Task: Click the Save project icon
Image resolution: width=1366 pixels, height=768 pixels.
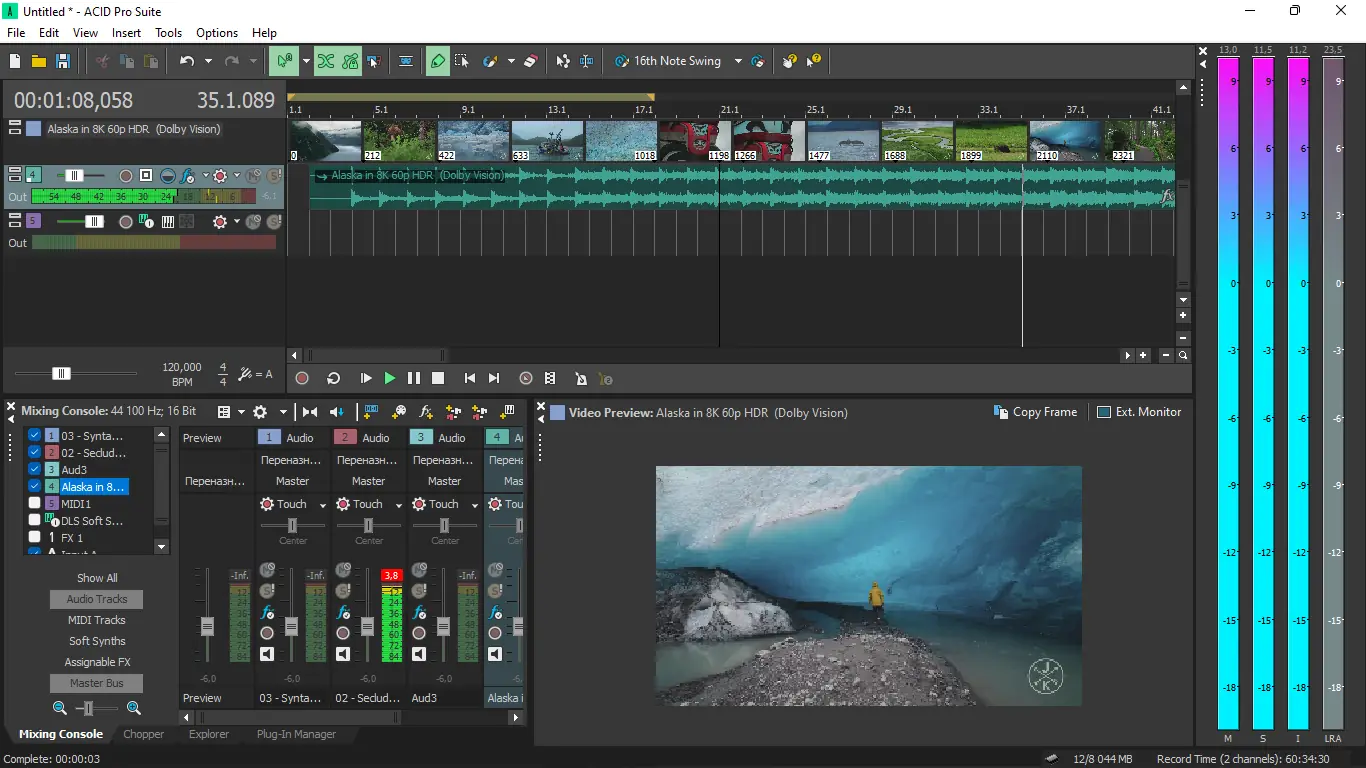Action: tap(63, 61)
